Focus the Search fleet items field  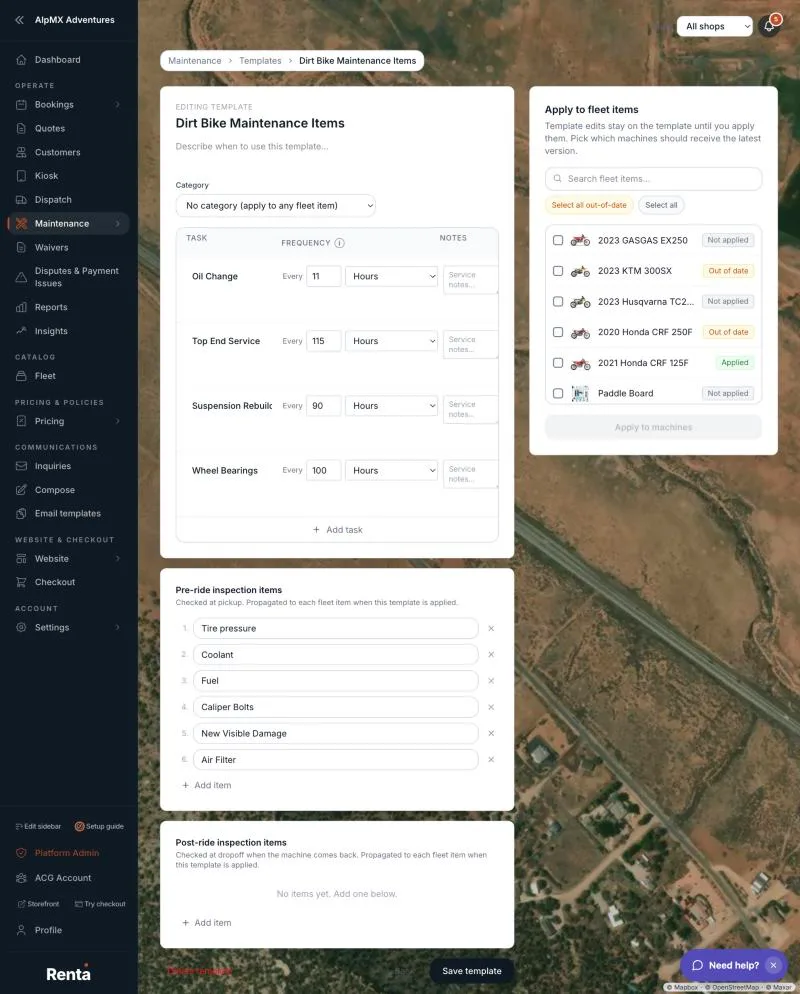pos(653,179)
